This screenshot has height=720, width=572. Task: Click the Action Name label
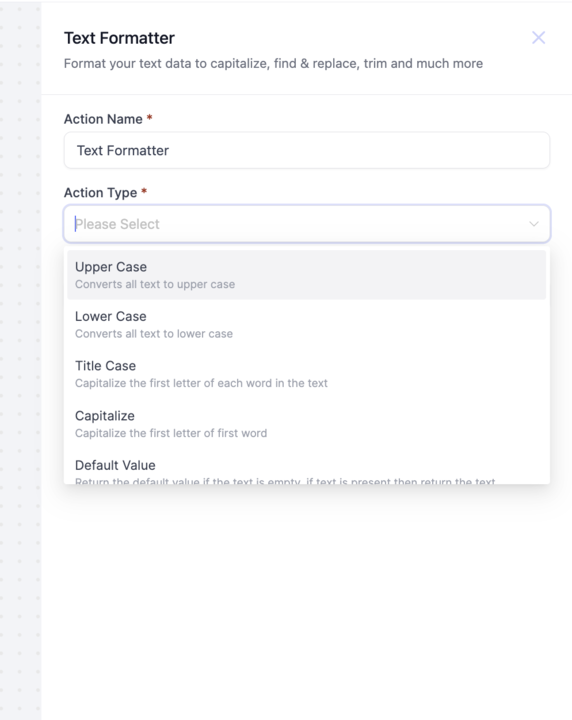point(103,119)
